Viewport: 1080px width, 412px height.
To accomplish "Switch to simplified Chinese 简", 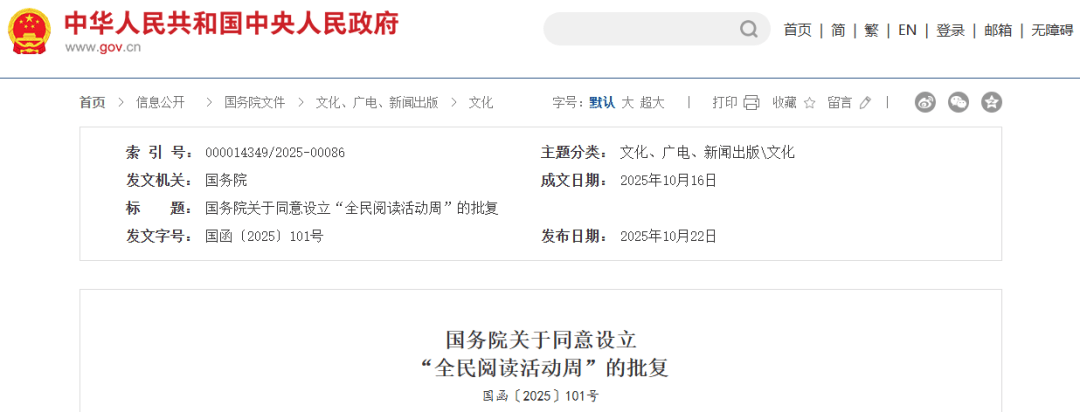I will point(838,30).
